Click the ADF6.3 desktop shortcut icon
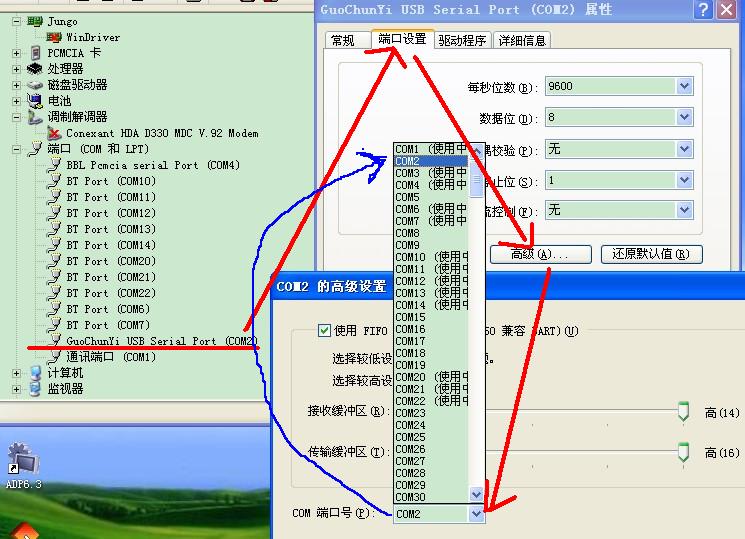This screenshot has width=745, height=539. 22,461
